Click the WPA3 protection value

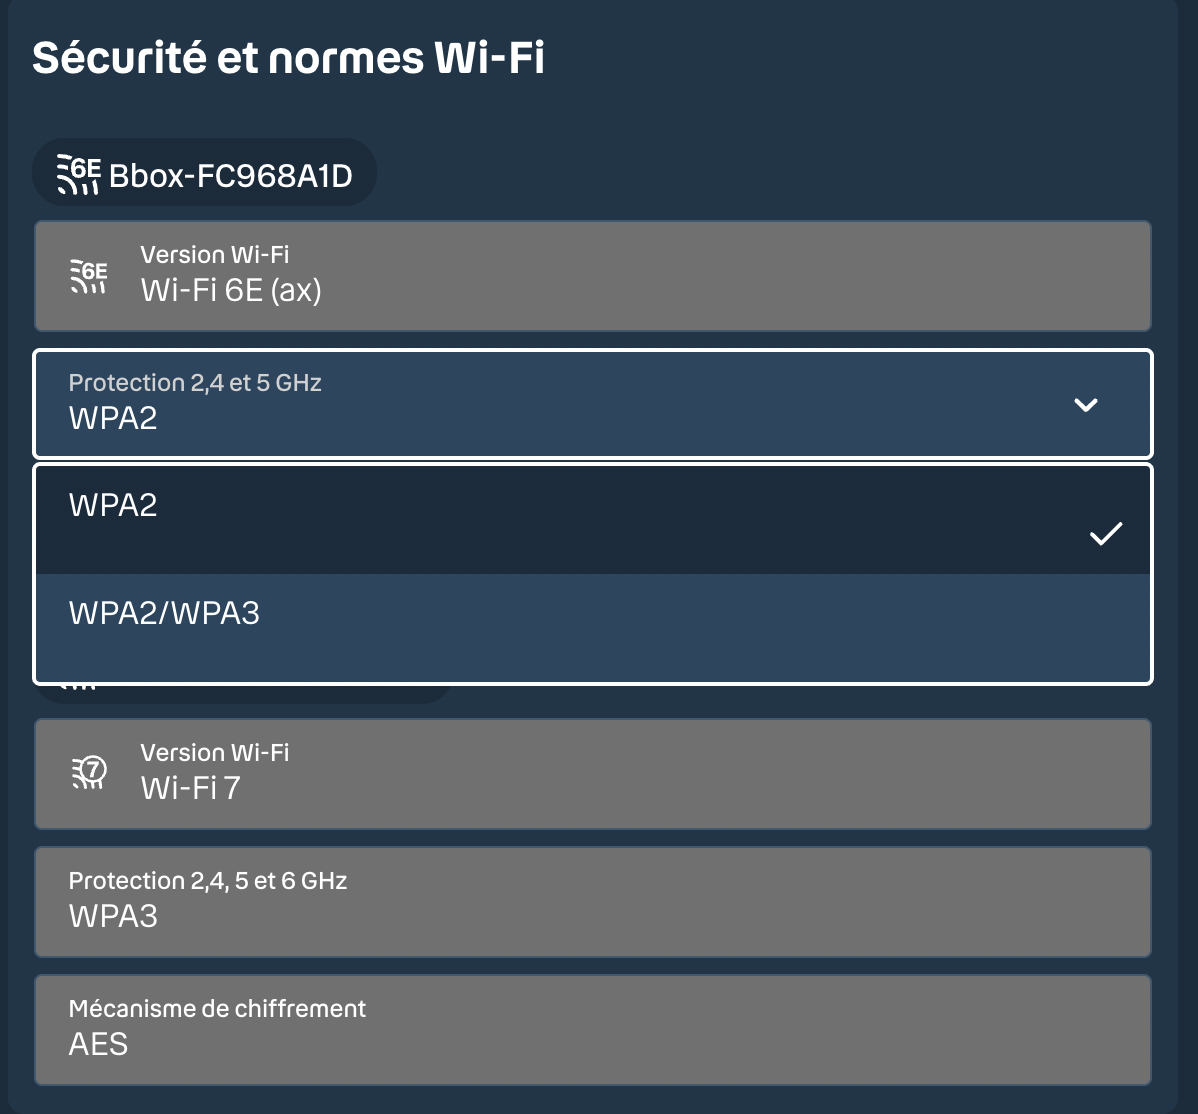point(113,916)
